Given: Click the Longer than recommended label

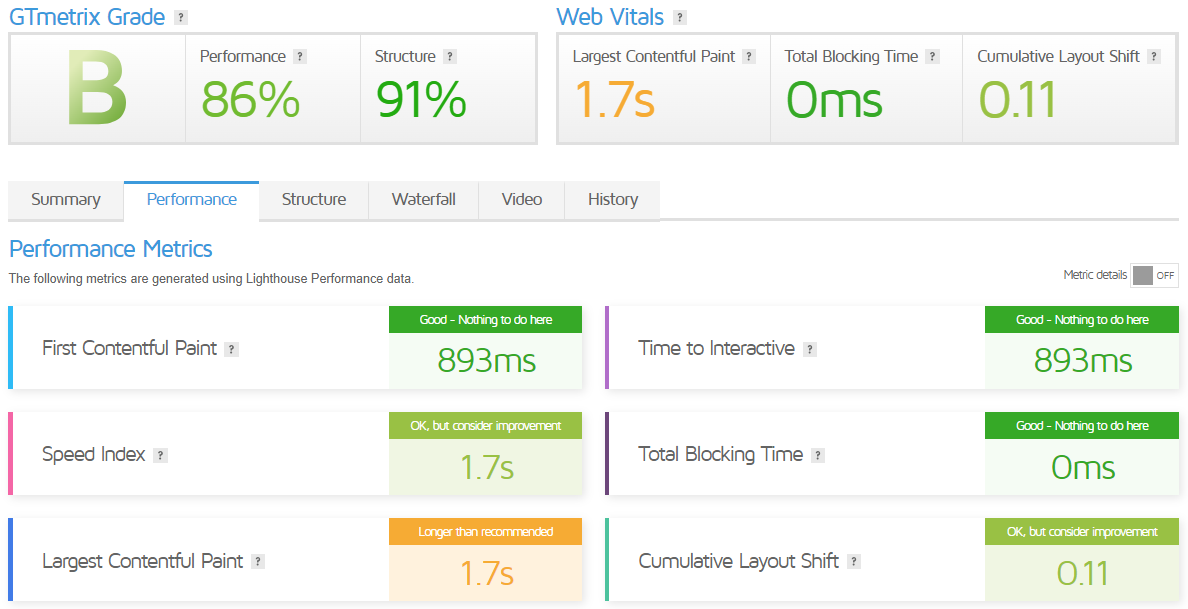Looking at the screenshot, I should (x=486, y=532).
